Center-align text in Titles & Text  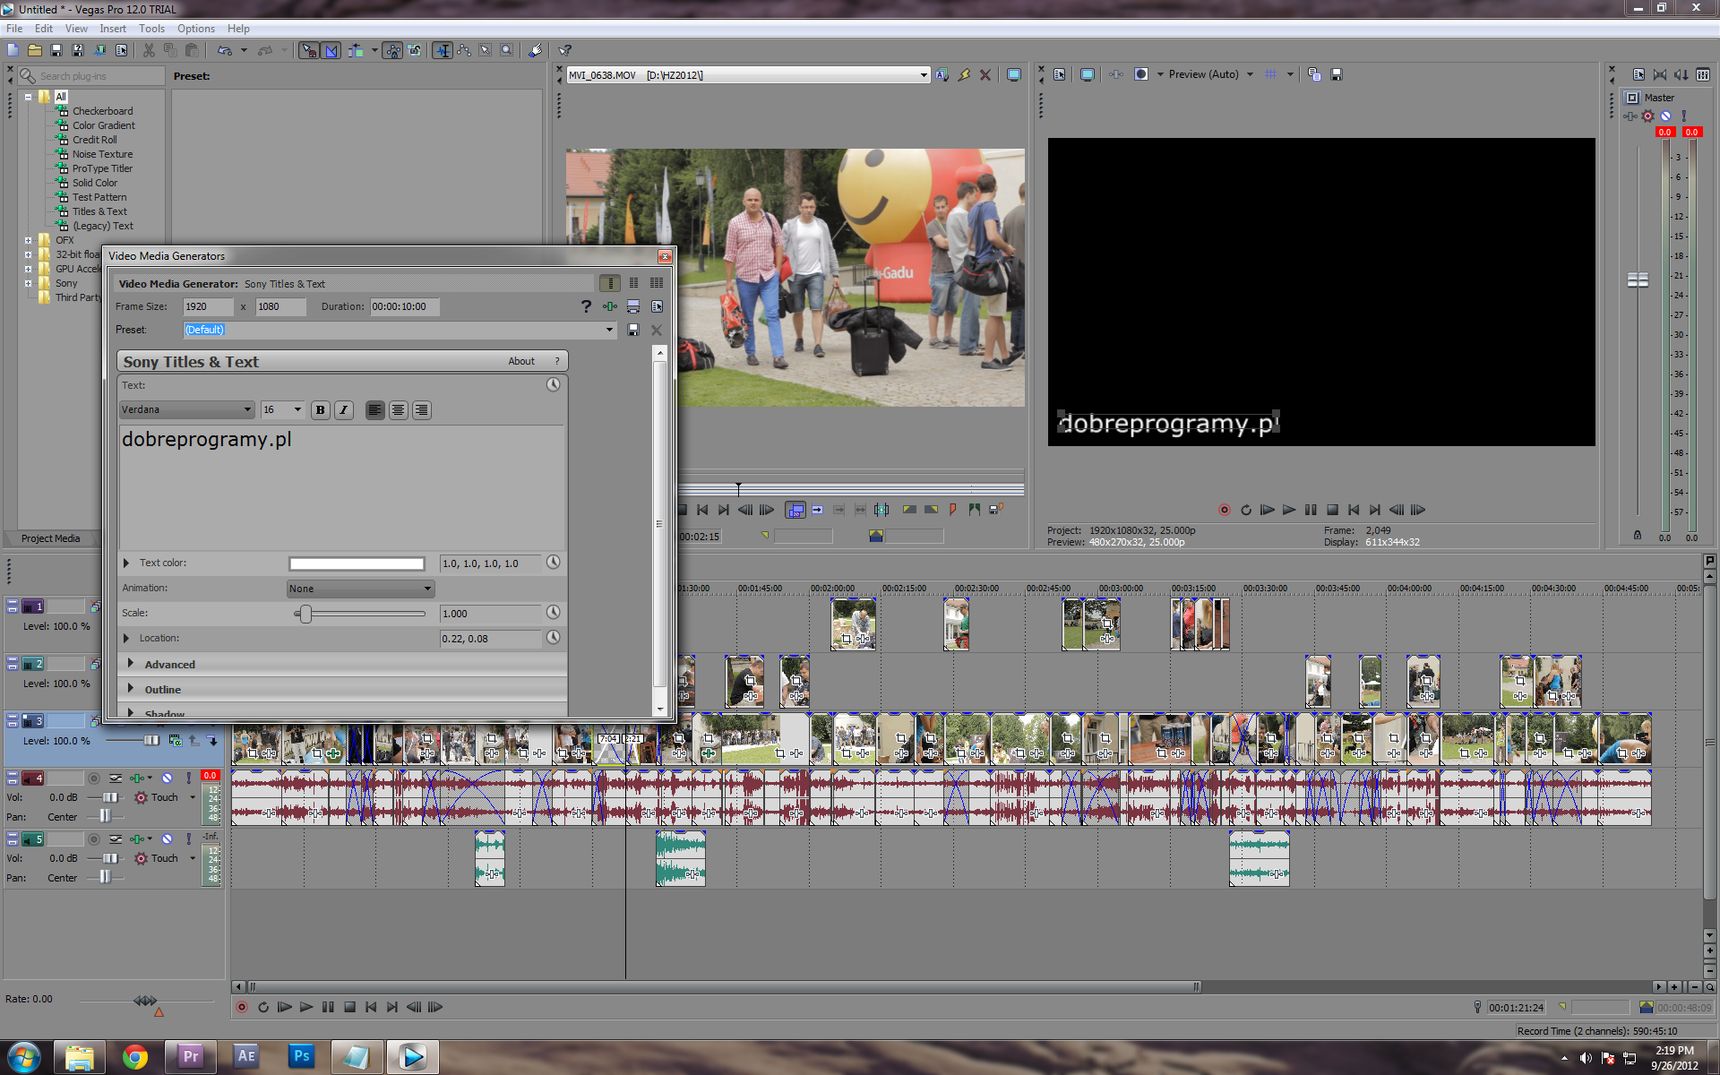398,410
